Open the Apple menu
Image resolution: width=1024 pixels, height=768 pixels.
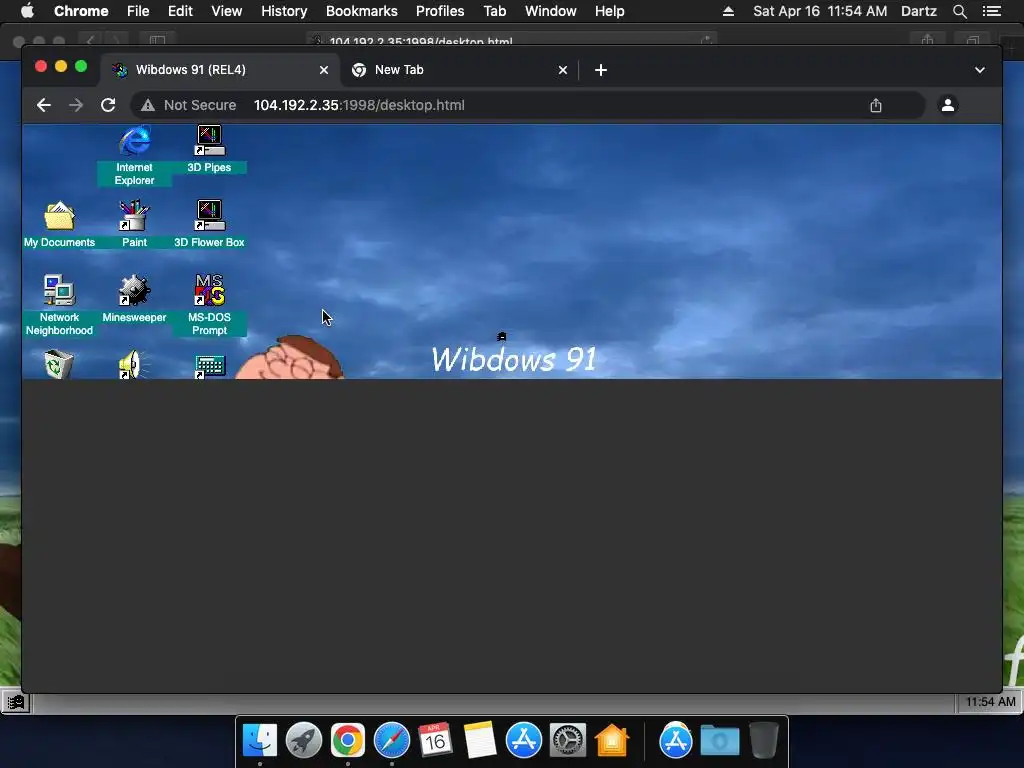[x=27, y=11]
